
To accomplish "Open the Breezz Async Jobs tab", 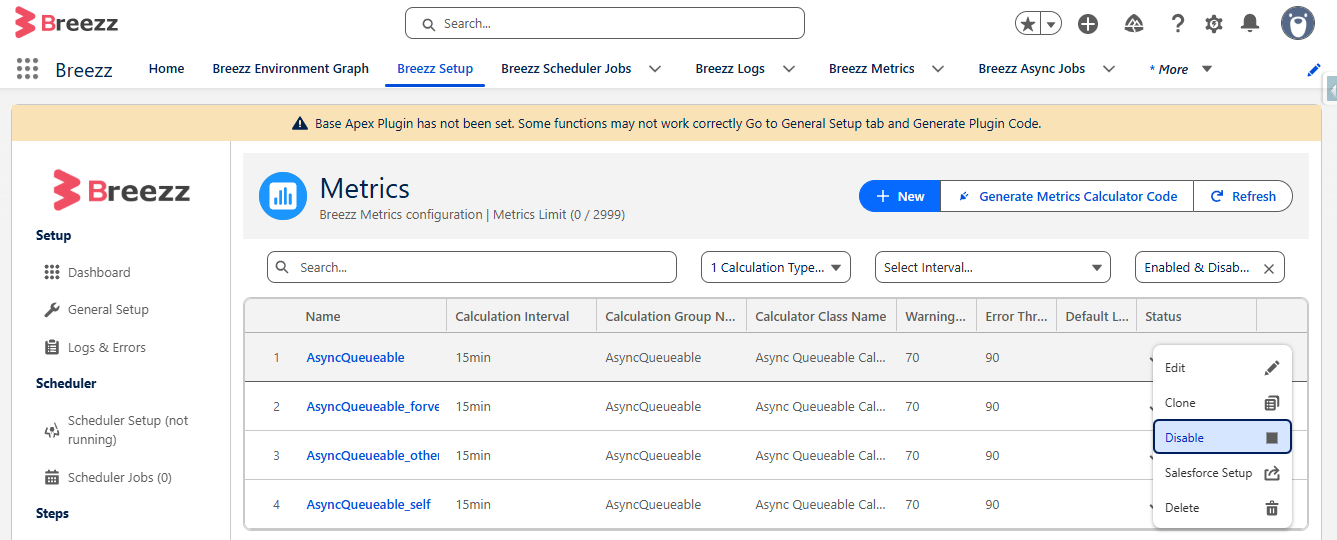I will (1032, 69).
